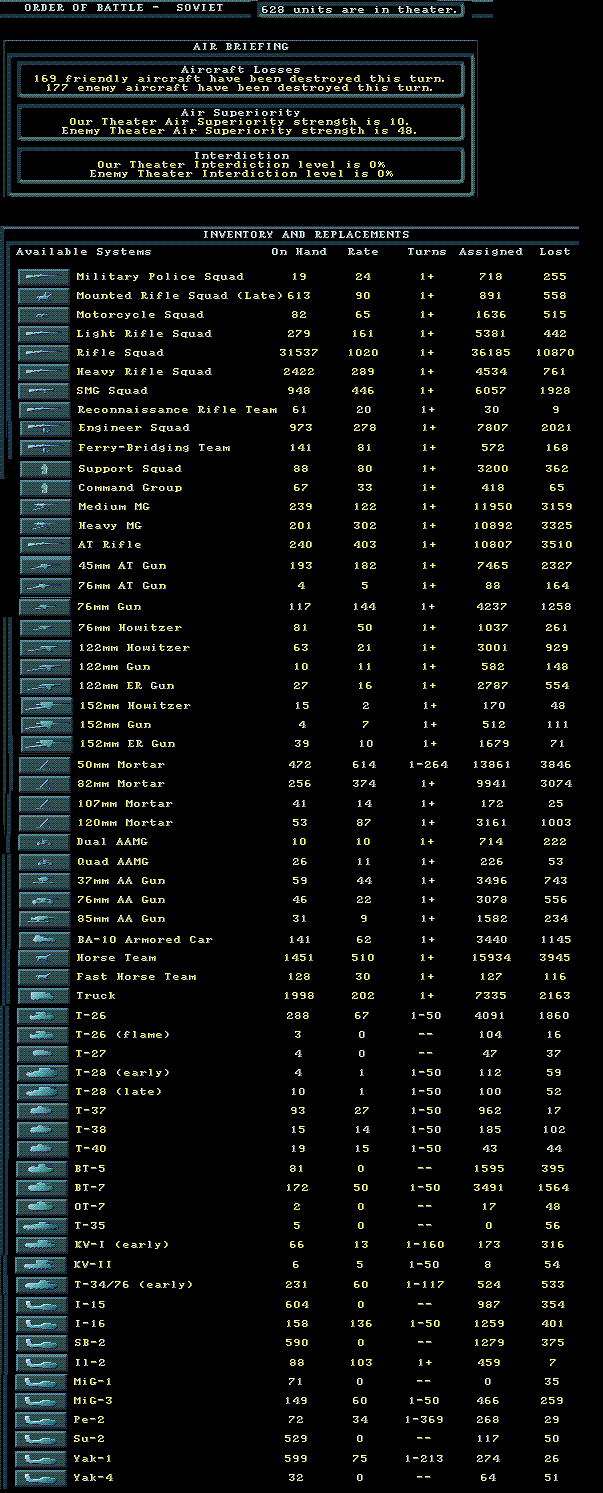Click the 31537 Rifle Squad on-hand value
The height and width of the screenshot is (1493, 603).
click(x=299, y=353)
